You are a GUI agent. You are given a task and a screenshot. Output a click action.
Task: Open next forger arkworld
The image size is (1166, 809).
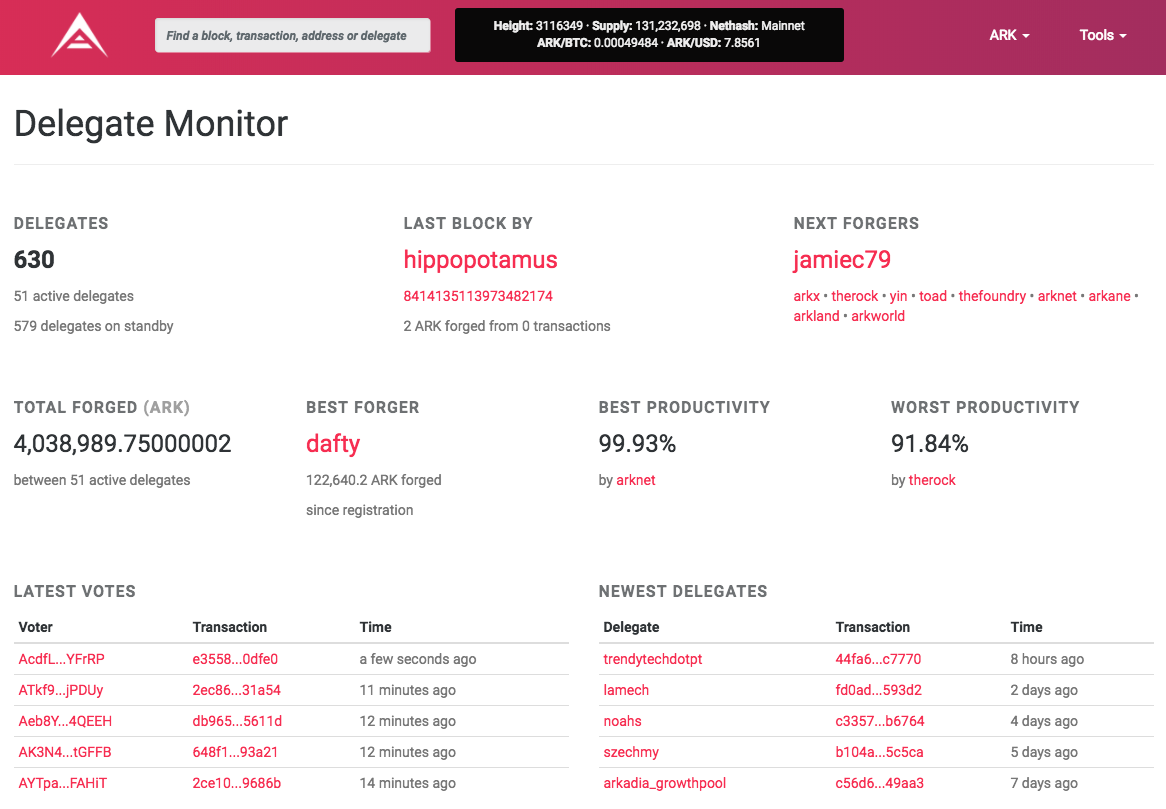(x=877, y=316)
